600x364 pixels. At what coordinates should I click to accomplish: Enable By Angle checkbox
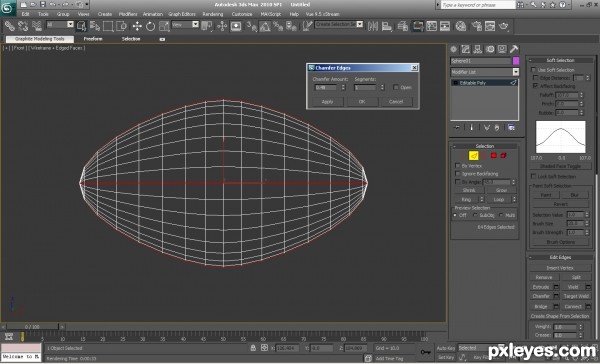pos(458,182)
